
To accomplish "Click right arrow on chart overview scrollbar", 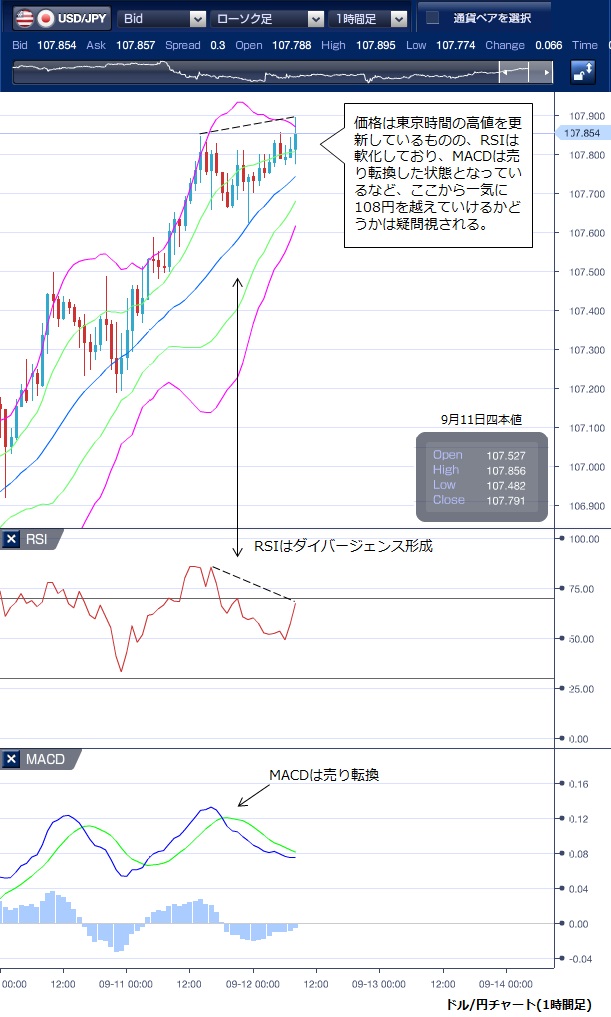I will click(546, 73).
